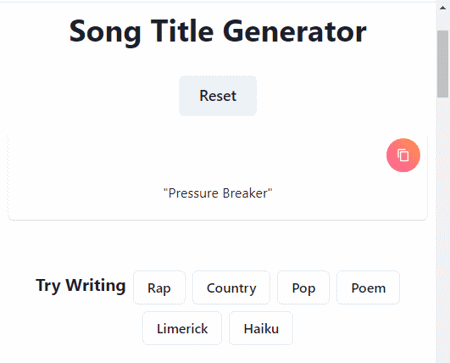The width and height of the screenshot is (450, 363).
Task: Click the vertical scrollbar thumb
Action: [x=443, y=64]
